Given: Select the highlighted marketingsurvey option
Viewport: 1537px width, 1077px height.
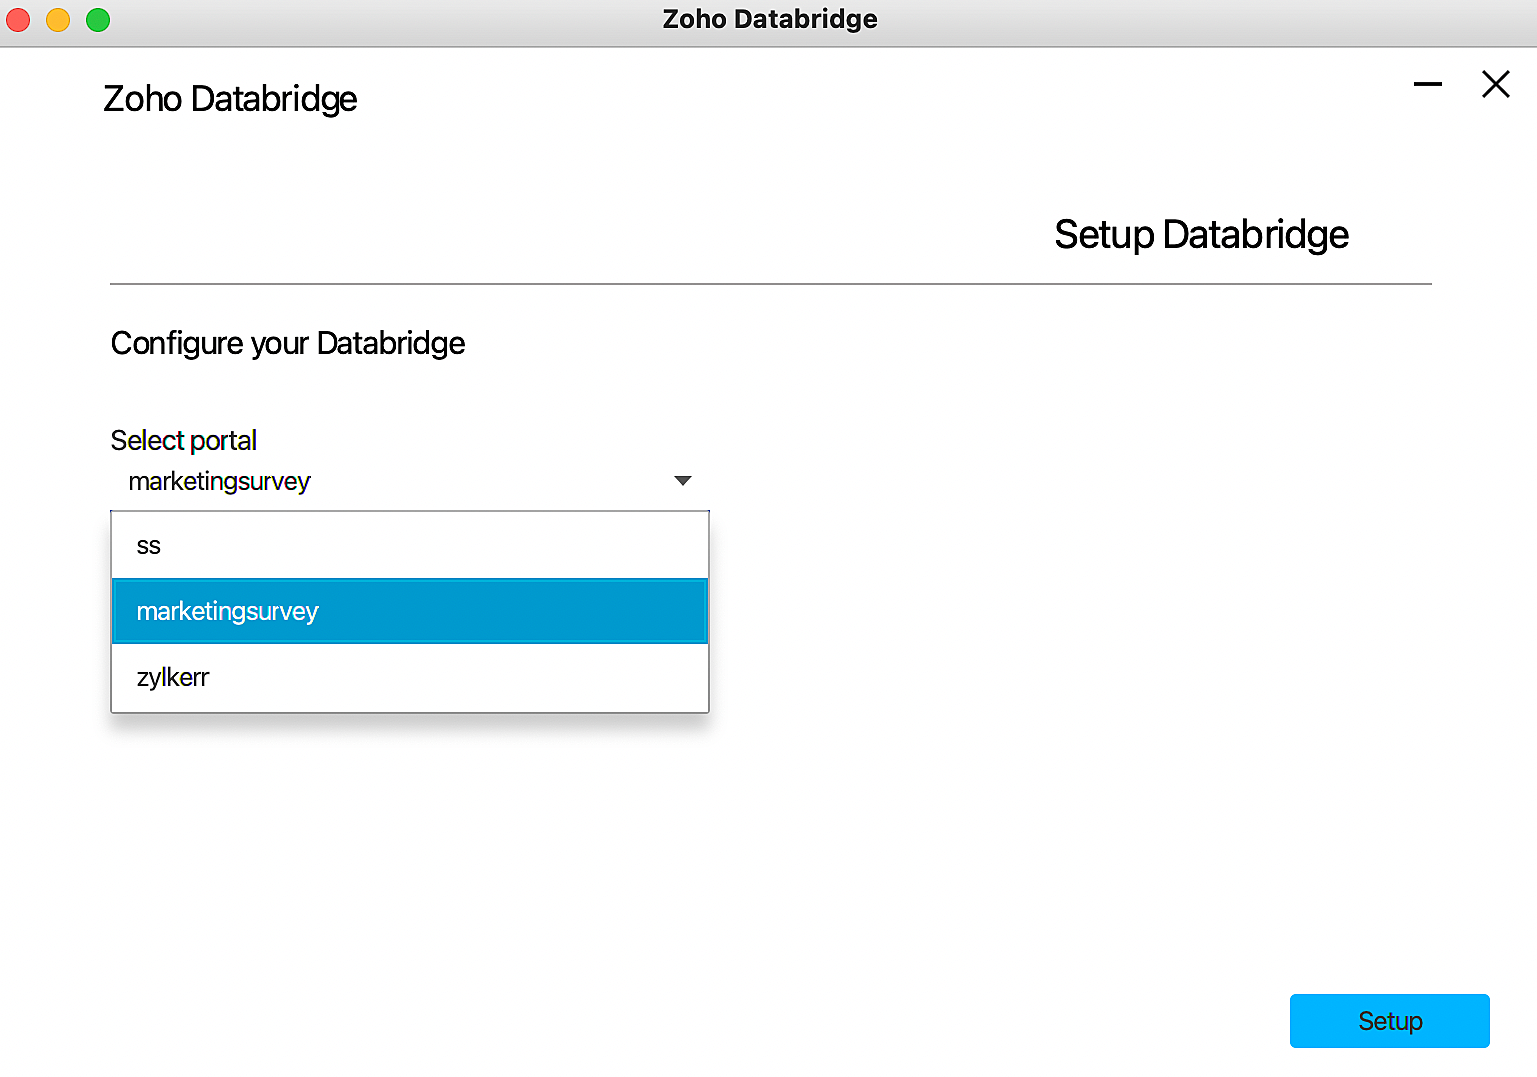Looking at the screenshot, I should tap(228, 611).
